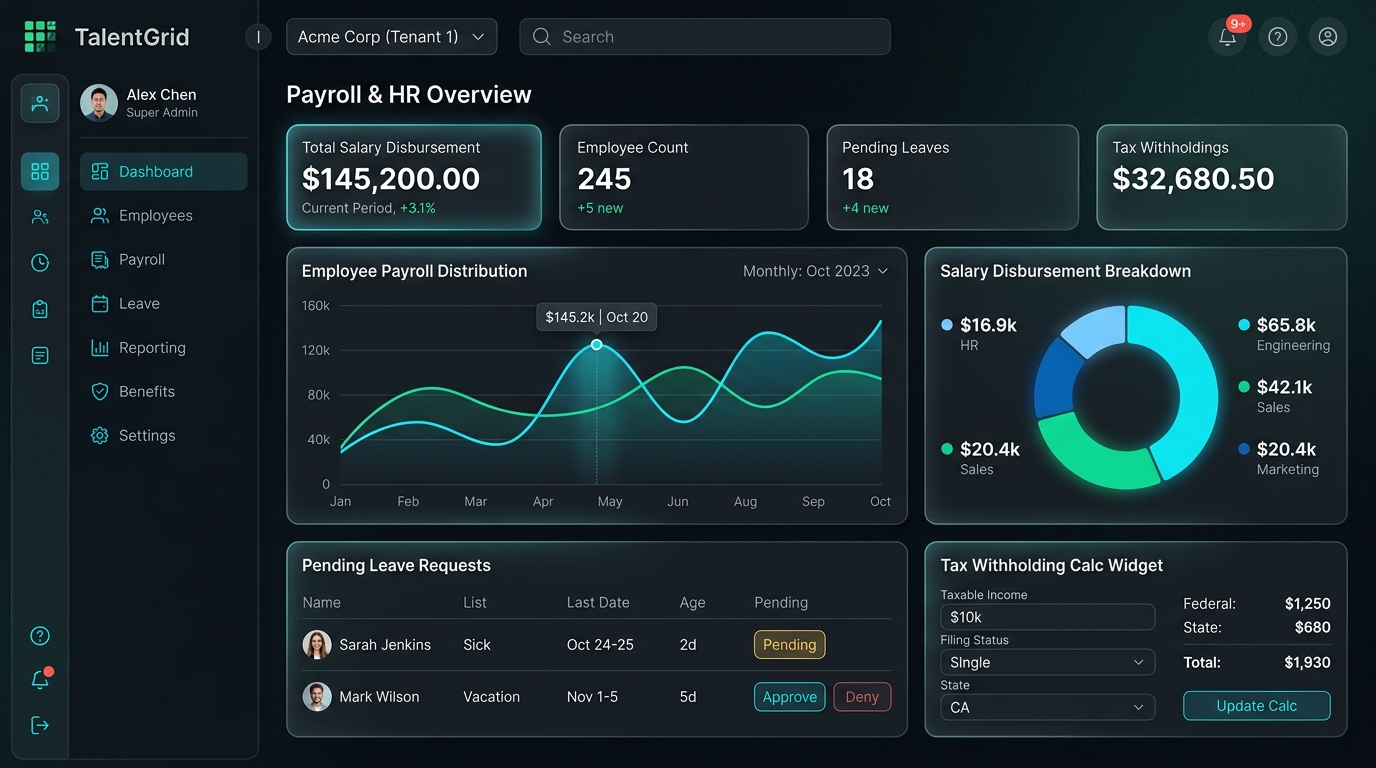Screen dimensions: 1376x768
Task: Open the Benefits menu item
Action: (x=164, y=391)
